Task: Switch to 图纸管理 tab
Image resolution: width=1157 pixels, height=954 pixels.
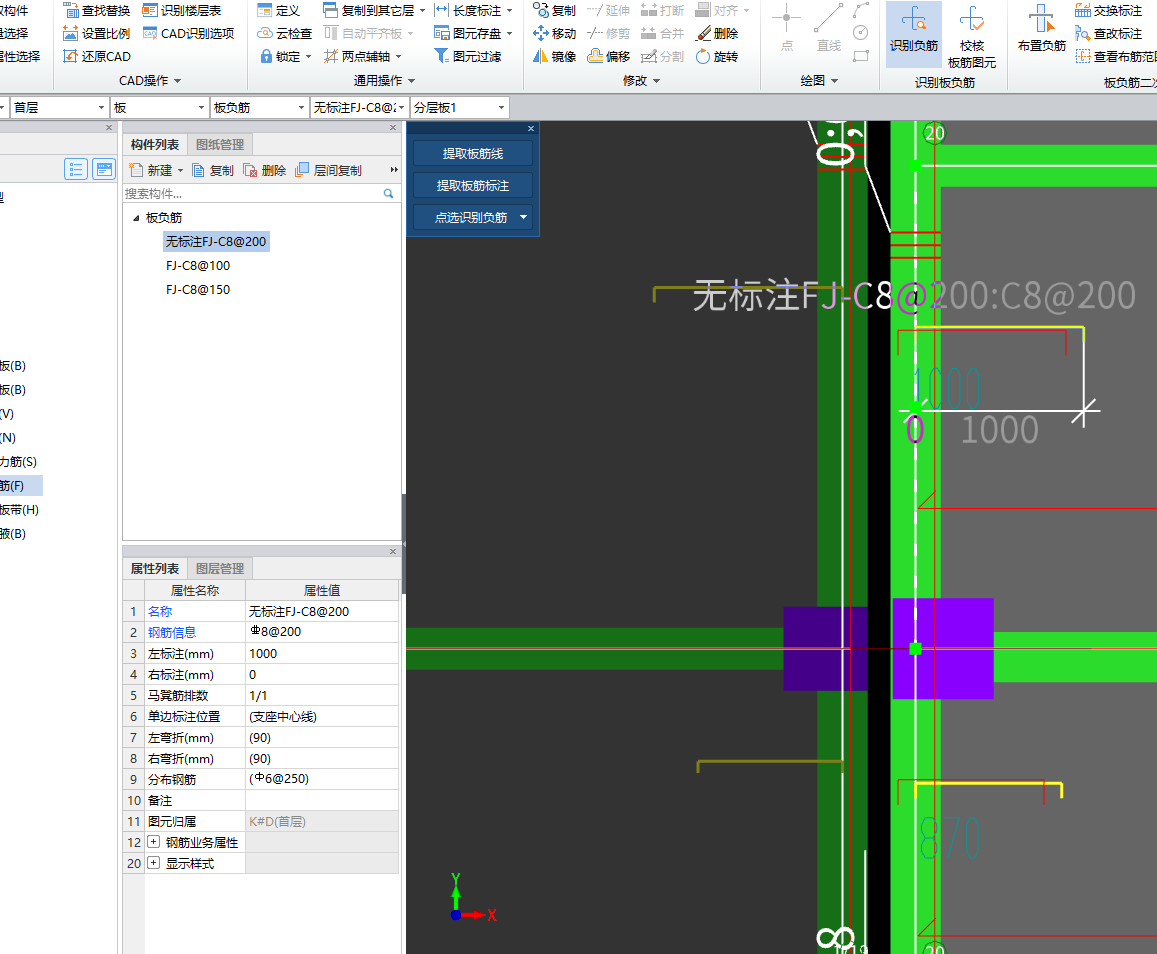Action: [220, 145]
